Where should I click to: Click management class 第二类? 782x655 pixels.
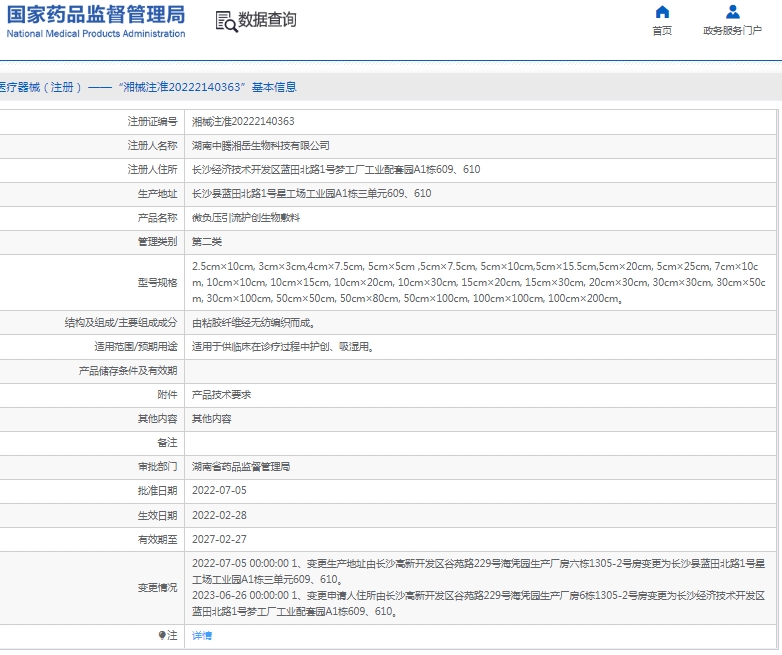pyautogui.click(x=207, y=241)
